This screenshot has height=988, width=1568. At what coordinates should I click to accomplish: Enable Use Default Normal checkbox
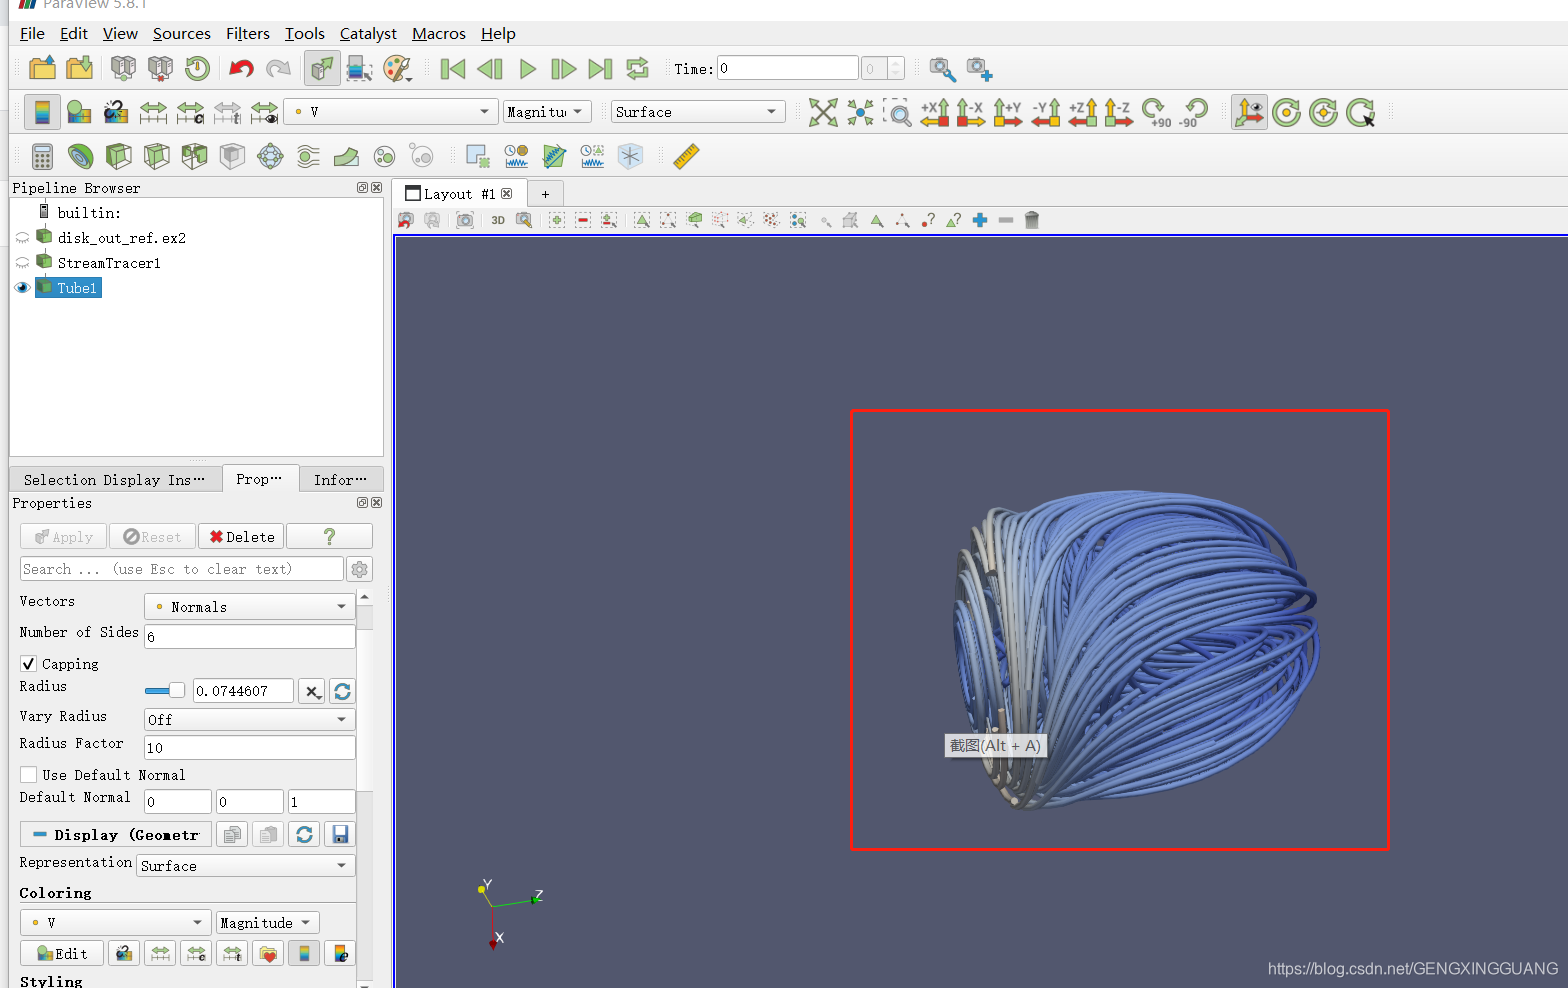(x=29, y=775)
